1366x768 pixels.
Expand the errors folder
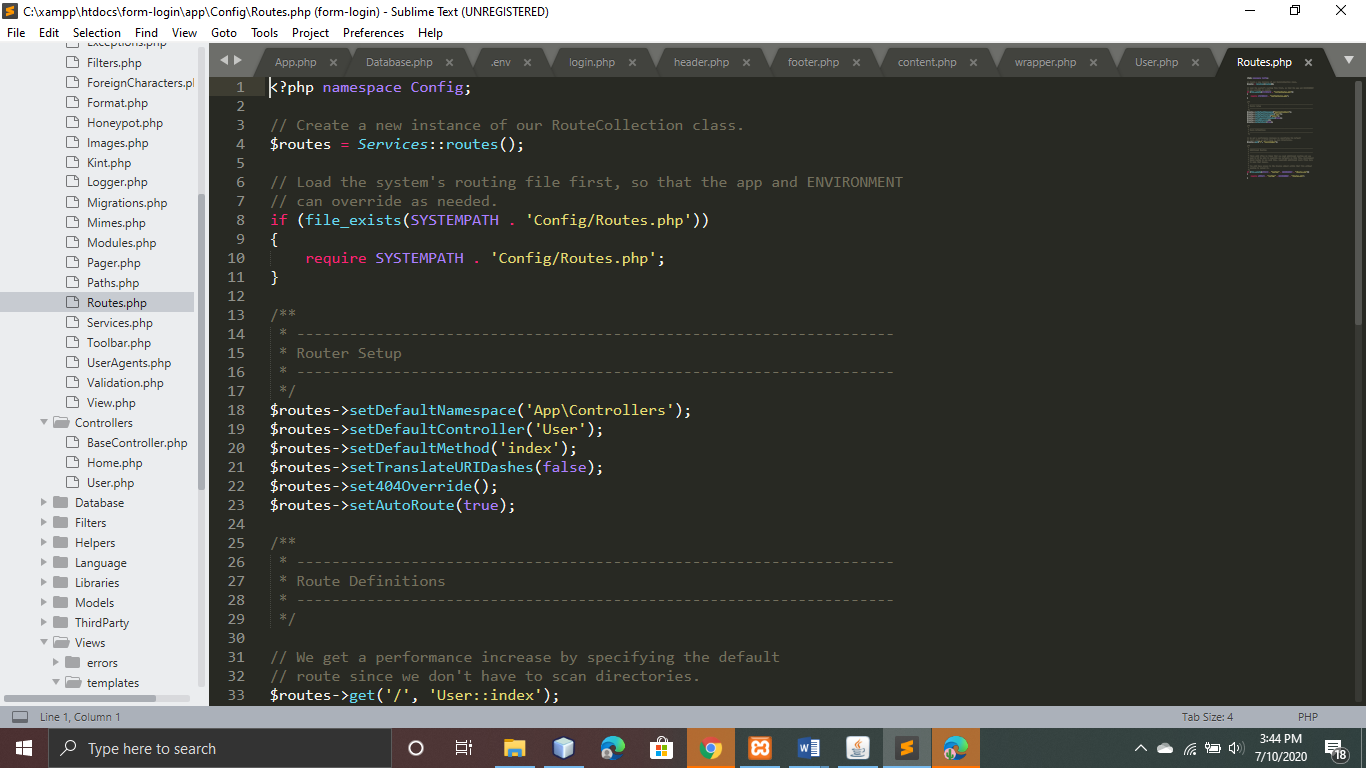pyautogui.click(x=56, y=663)
